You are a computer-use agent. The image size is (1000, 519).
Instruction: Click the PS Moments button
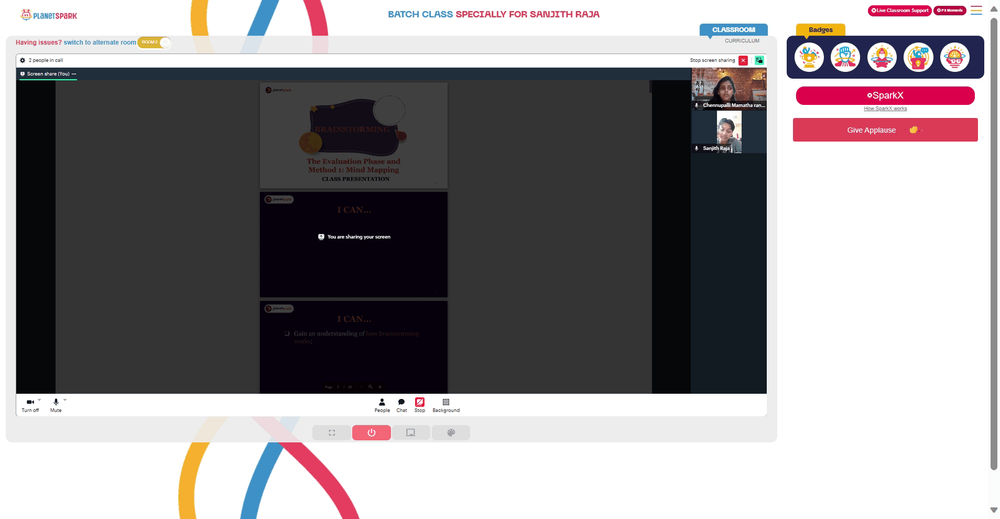click(x=950, y=11)
